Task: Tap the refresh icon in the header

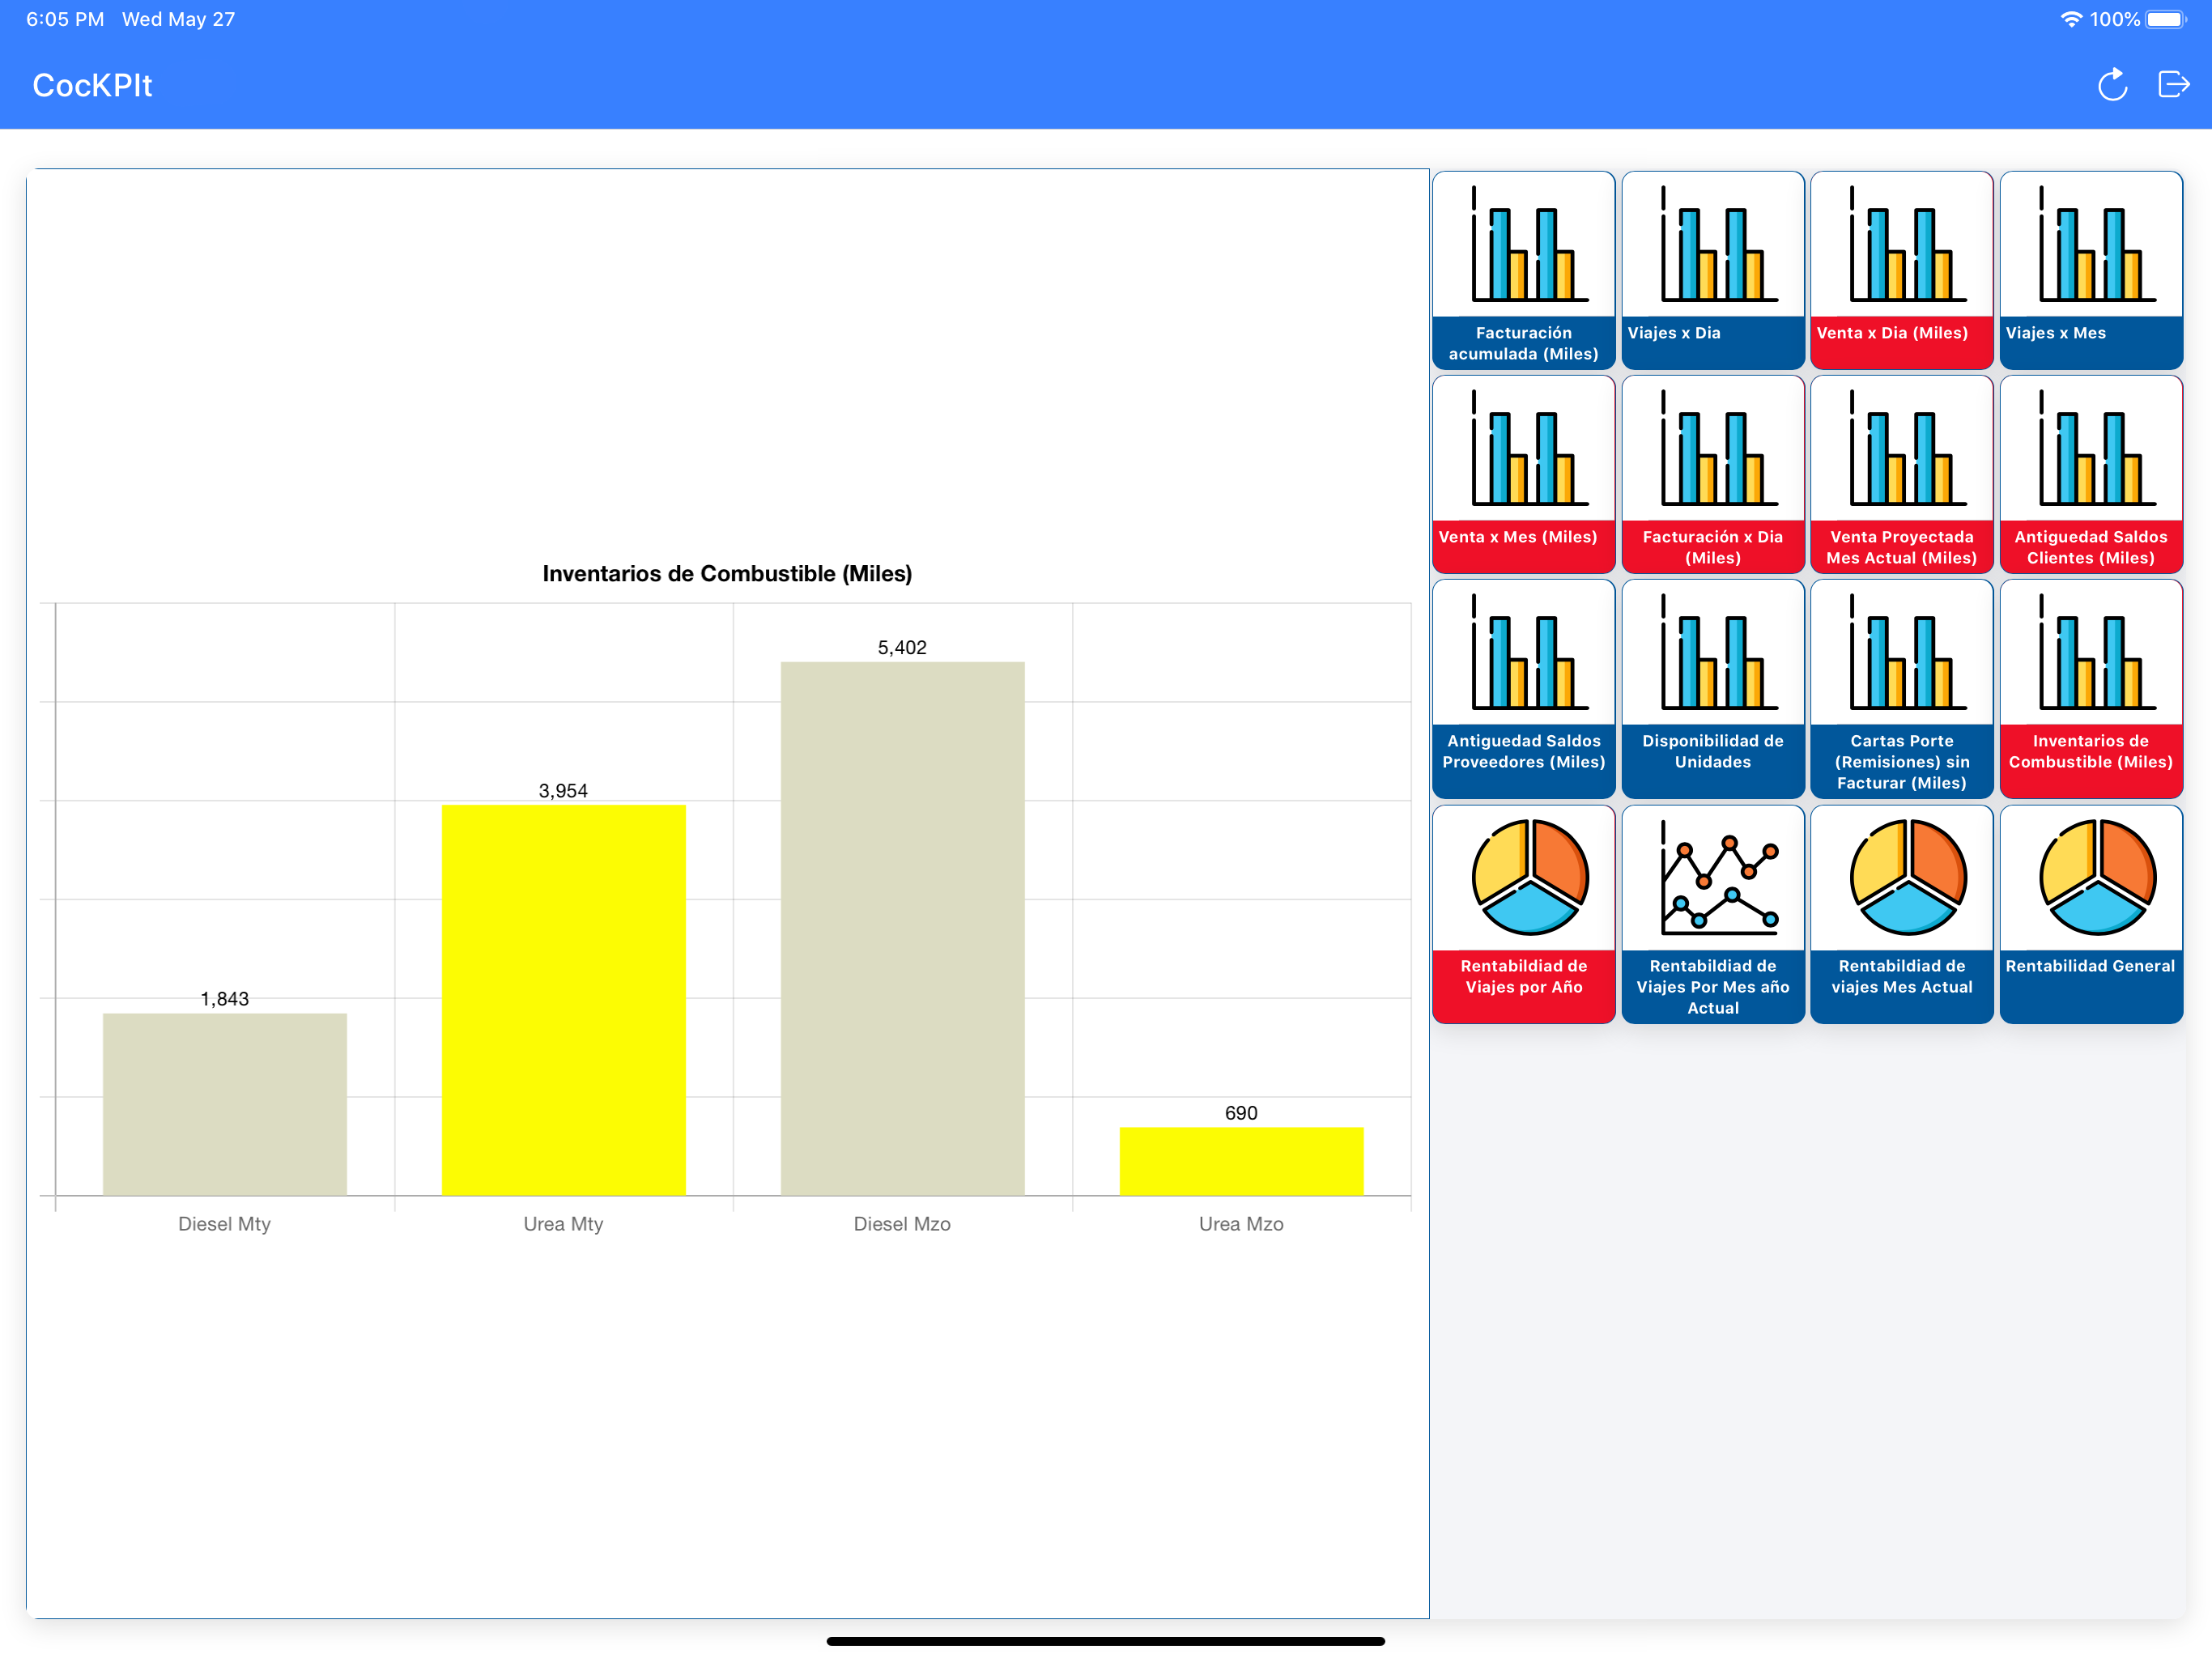Action: click(2112, 85)
